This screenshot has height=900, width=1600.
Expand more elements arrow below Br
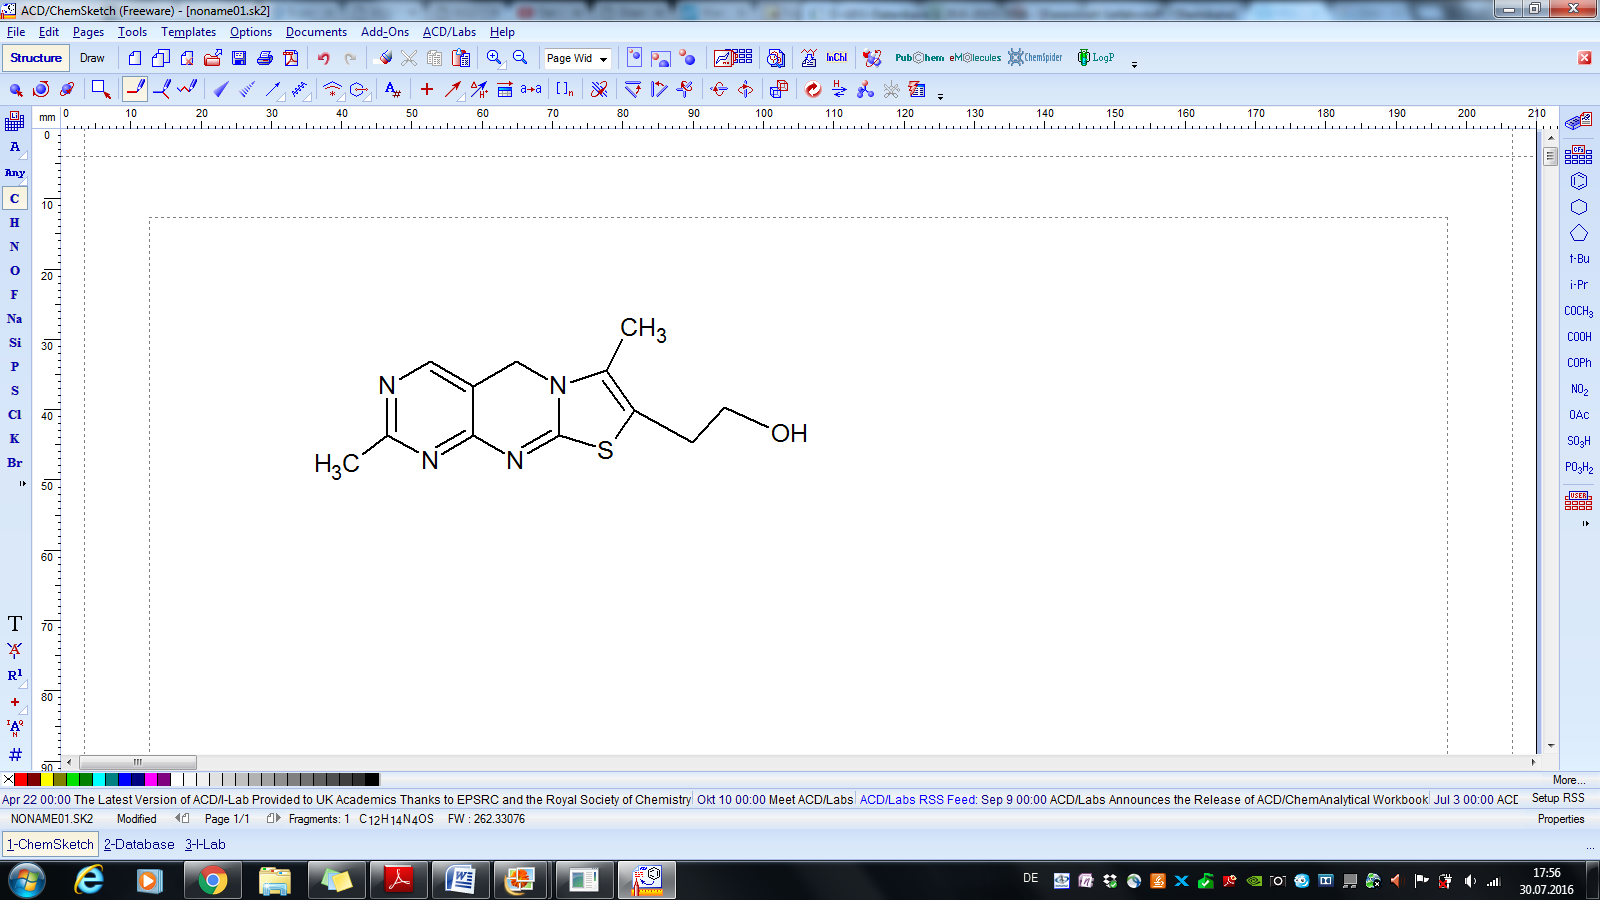(x=22, y=484)
